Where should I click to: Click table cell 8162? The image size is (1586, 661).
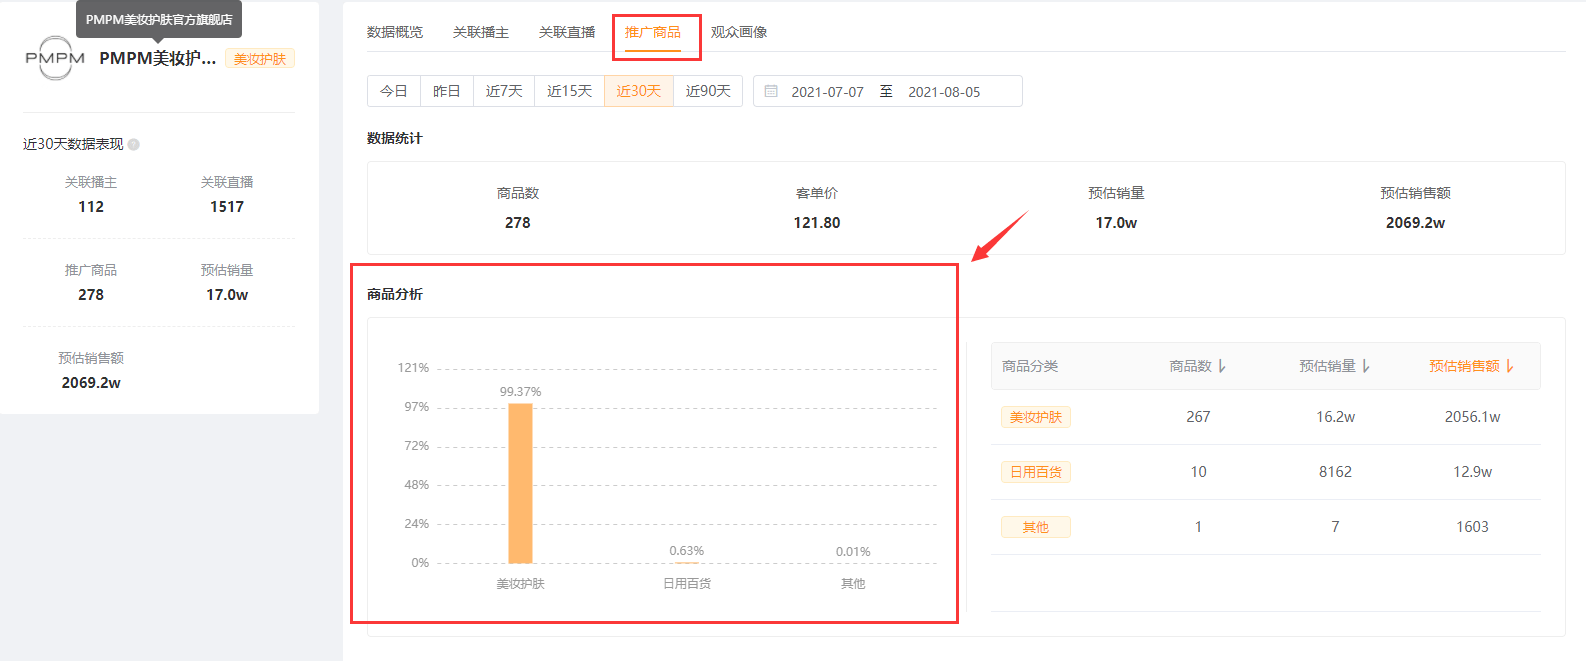1335,472
